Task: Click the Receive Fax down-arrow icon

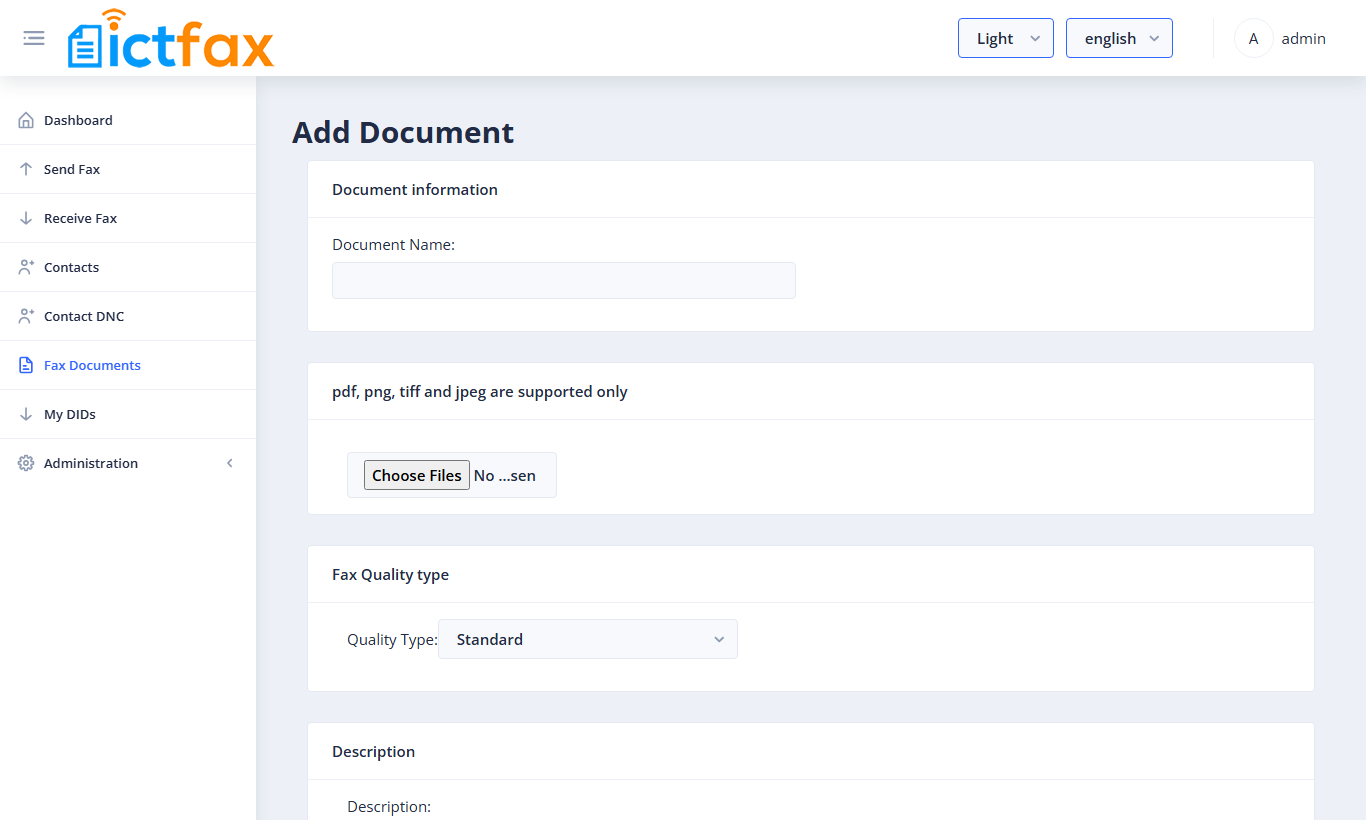Action: pos(26,218)
